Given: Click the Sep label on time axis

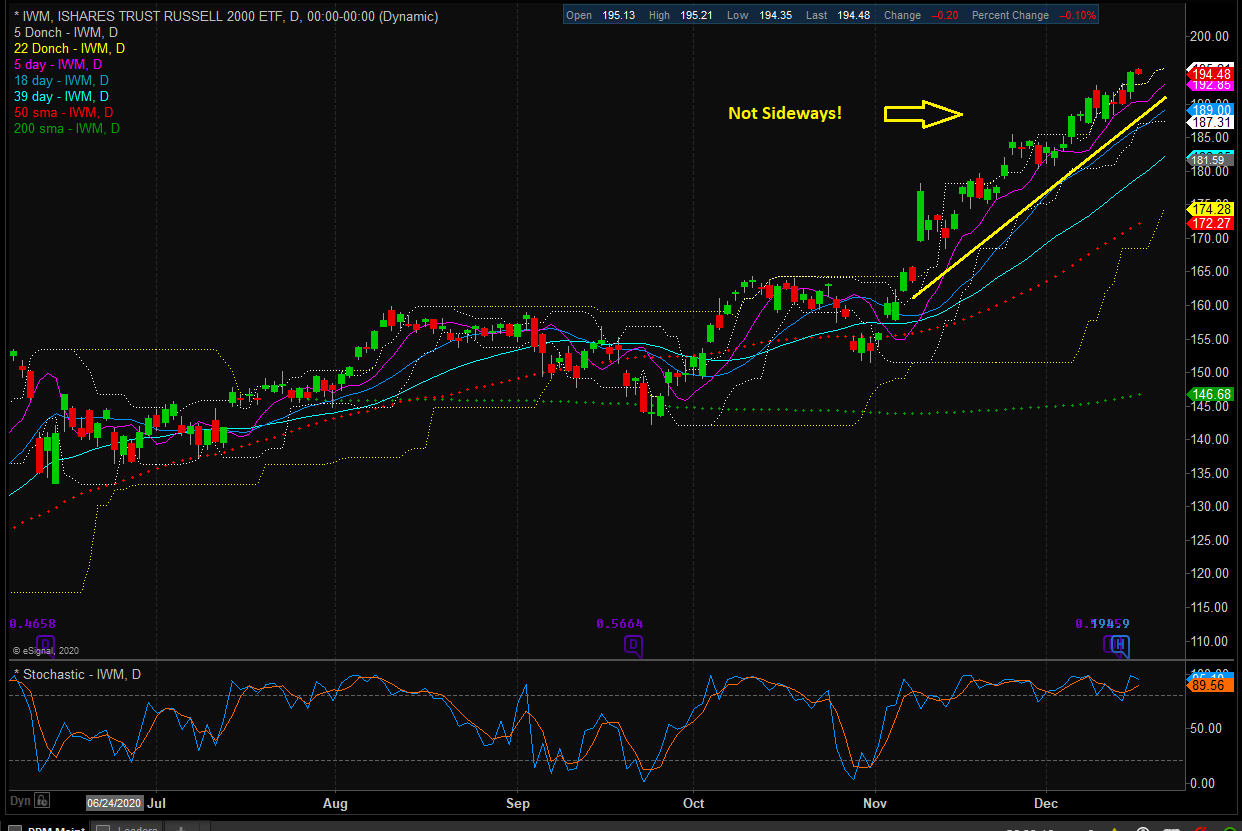Looking at the screenshot, I should [x=518, y=802].
